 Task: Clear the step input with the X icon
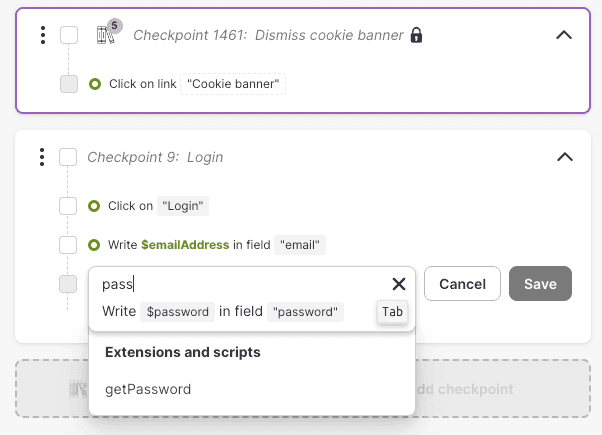pyautogui.click(x=398, y=284)
